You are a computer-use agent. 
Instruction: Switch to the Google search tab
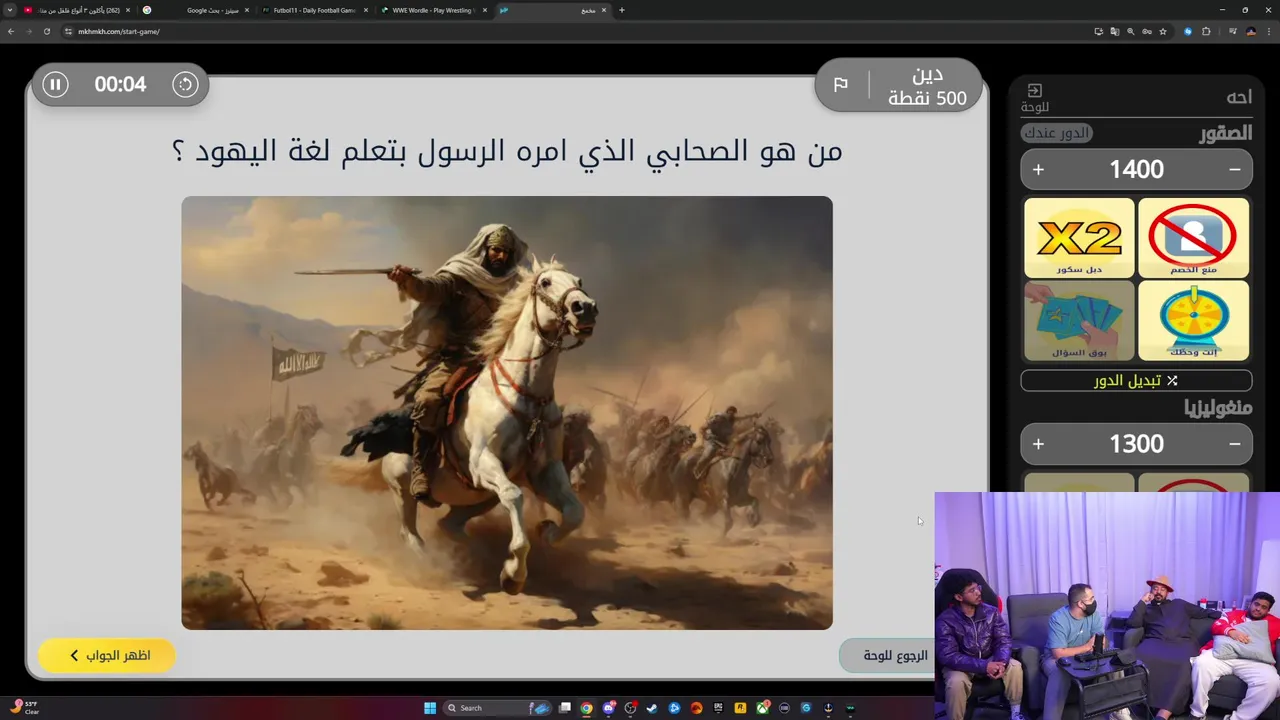195,10
